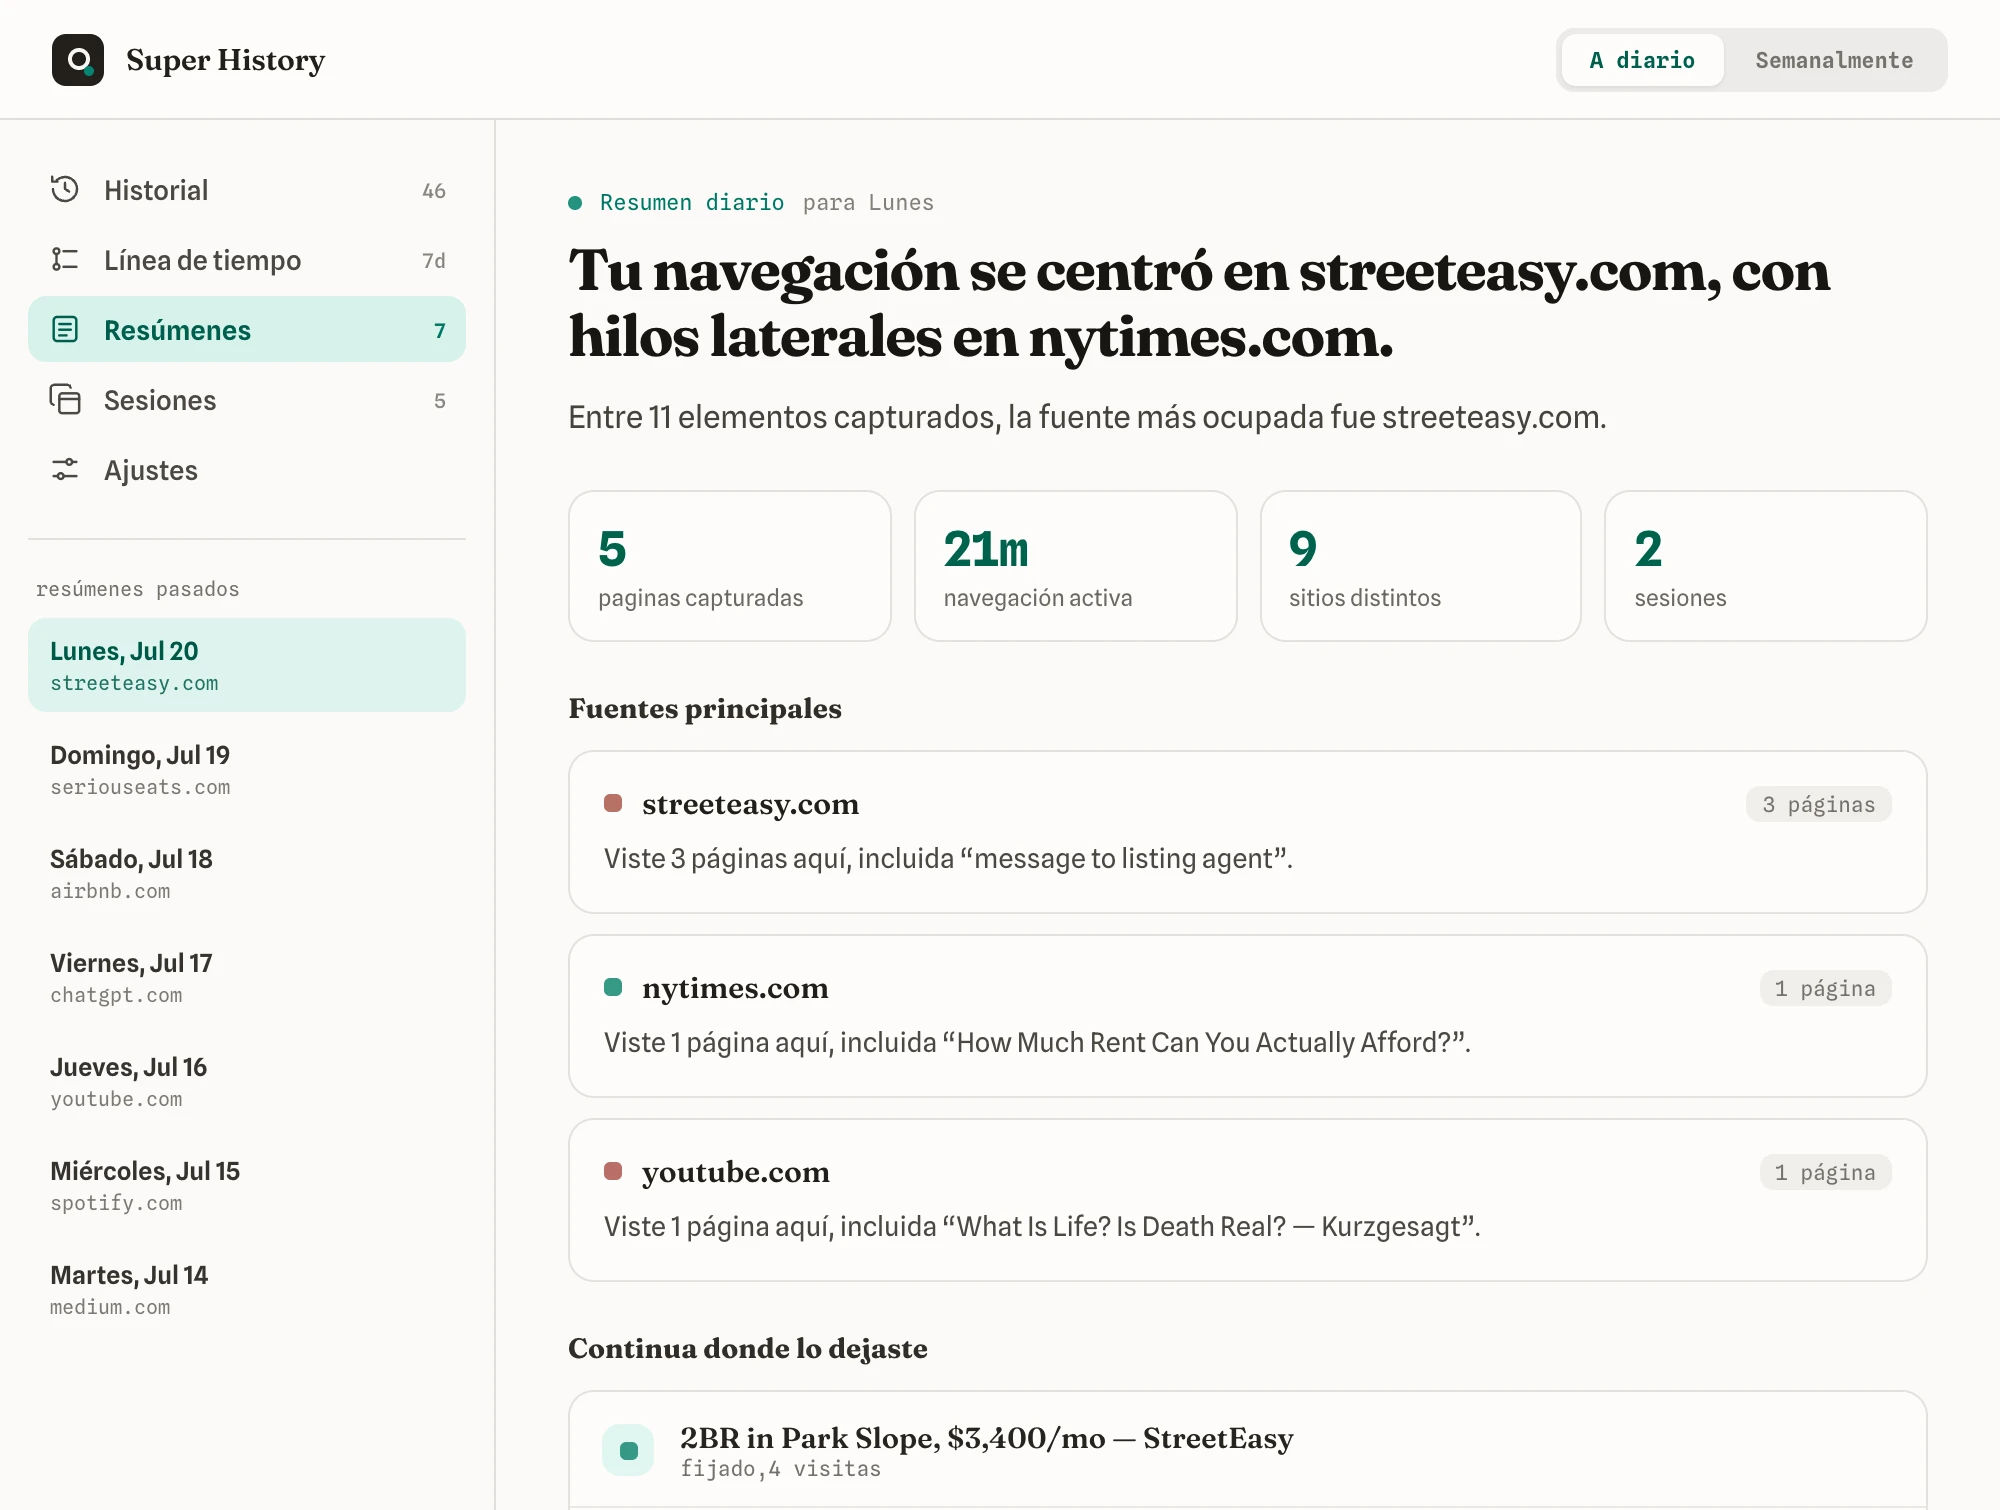The image size is (2000, 1510).
Task: Open the Martes, Jul 14 summary
Action: pos(247,1289)
